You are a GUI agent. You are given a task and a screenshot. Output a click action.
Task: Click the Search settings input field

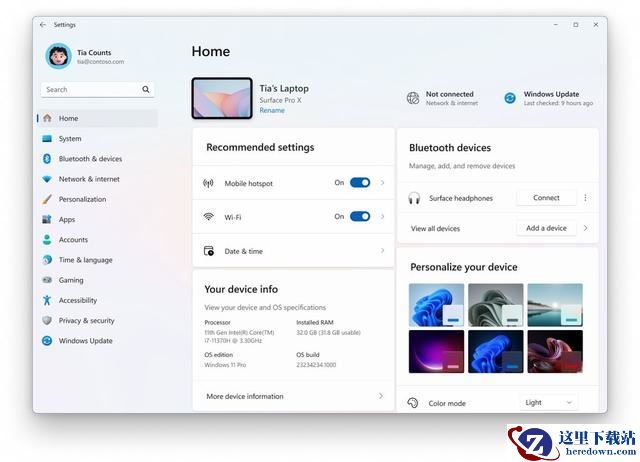click(98, 89)
